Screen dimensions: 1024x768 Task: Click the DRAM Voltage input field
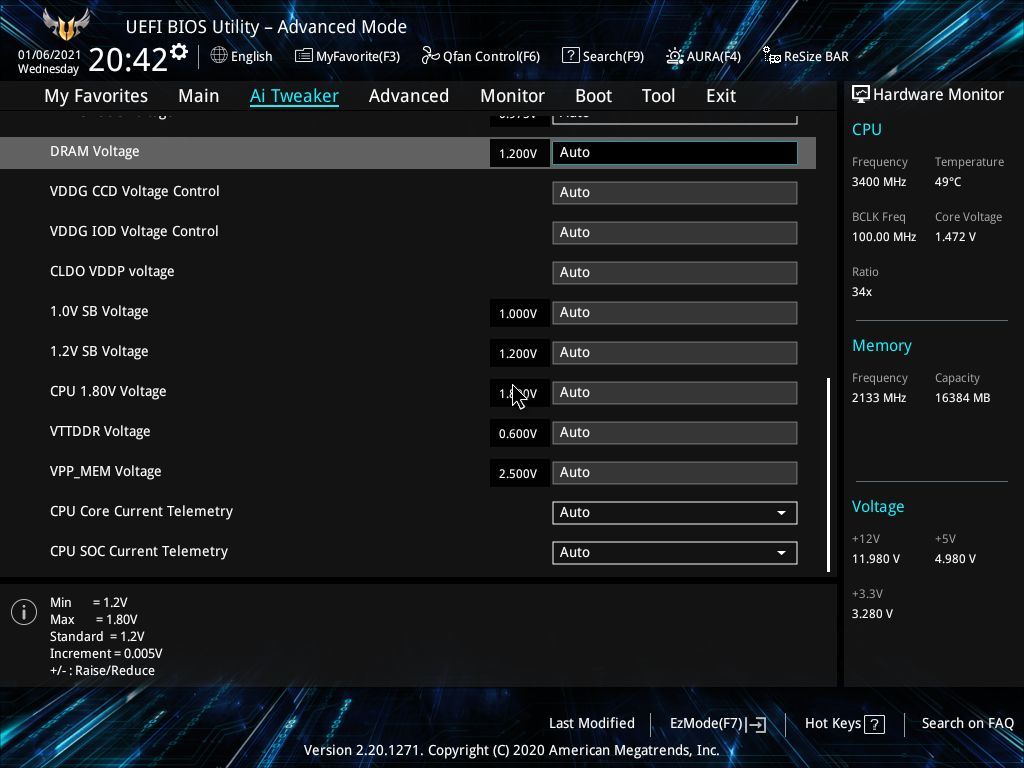pyautogui.click(x=675, y=153)
